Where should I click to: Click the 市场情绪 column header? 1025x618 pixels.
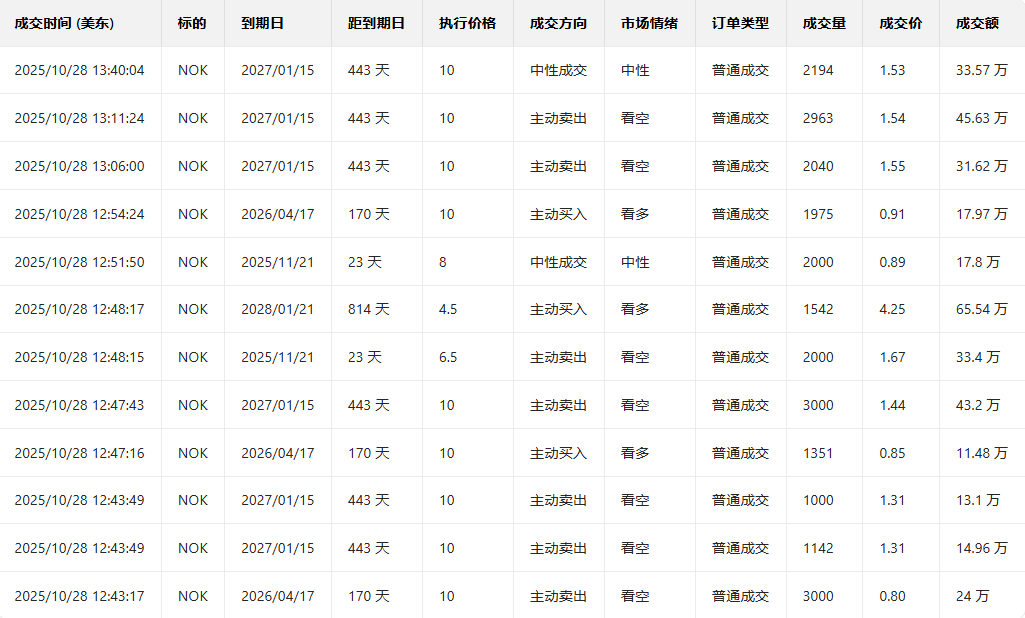coord(649,24)
